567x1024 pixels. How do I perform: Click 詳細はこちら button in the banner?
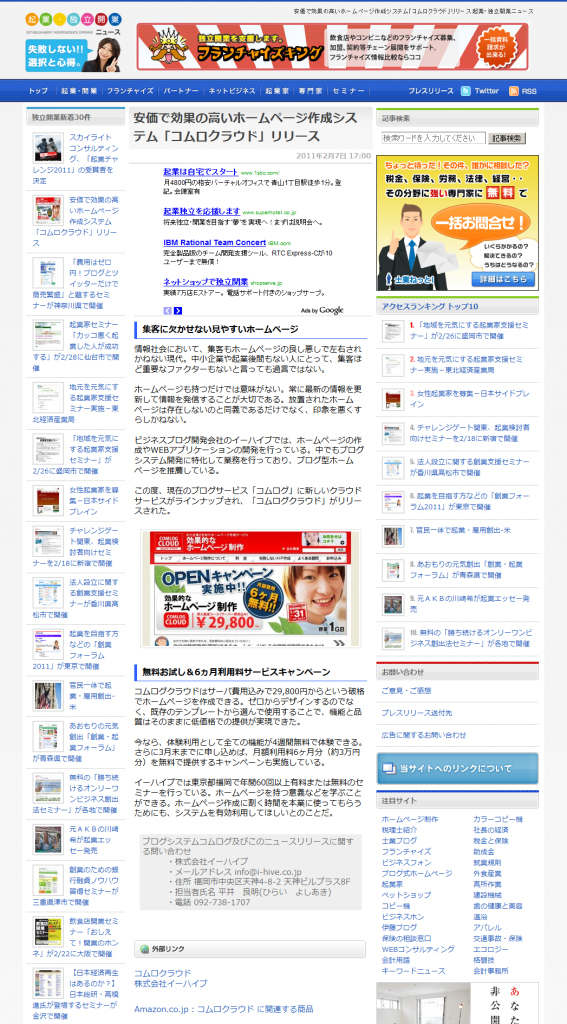click(502, 279)
